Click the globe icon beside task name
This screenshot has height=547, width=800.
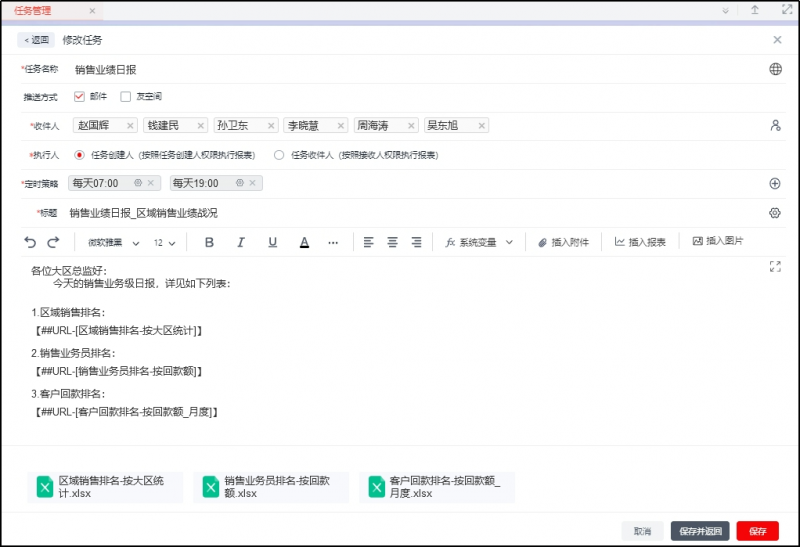click(775, 69)
